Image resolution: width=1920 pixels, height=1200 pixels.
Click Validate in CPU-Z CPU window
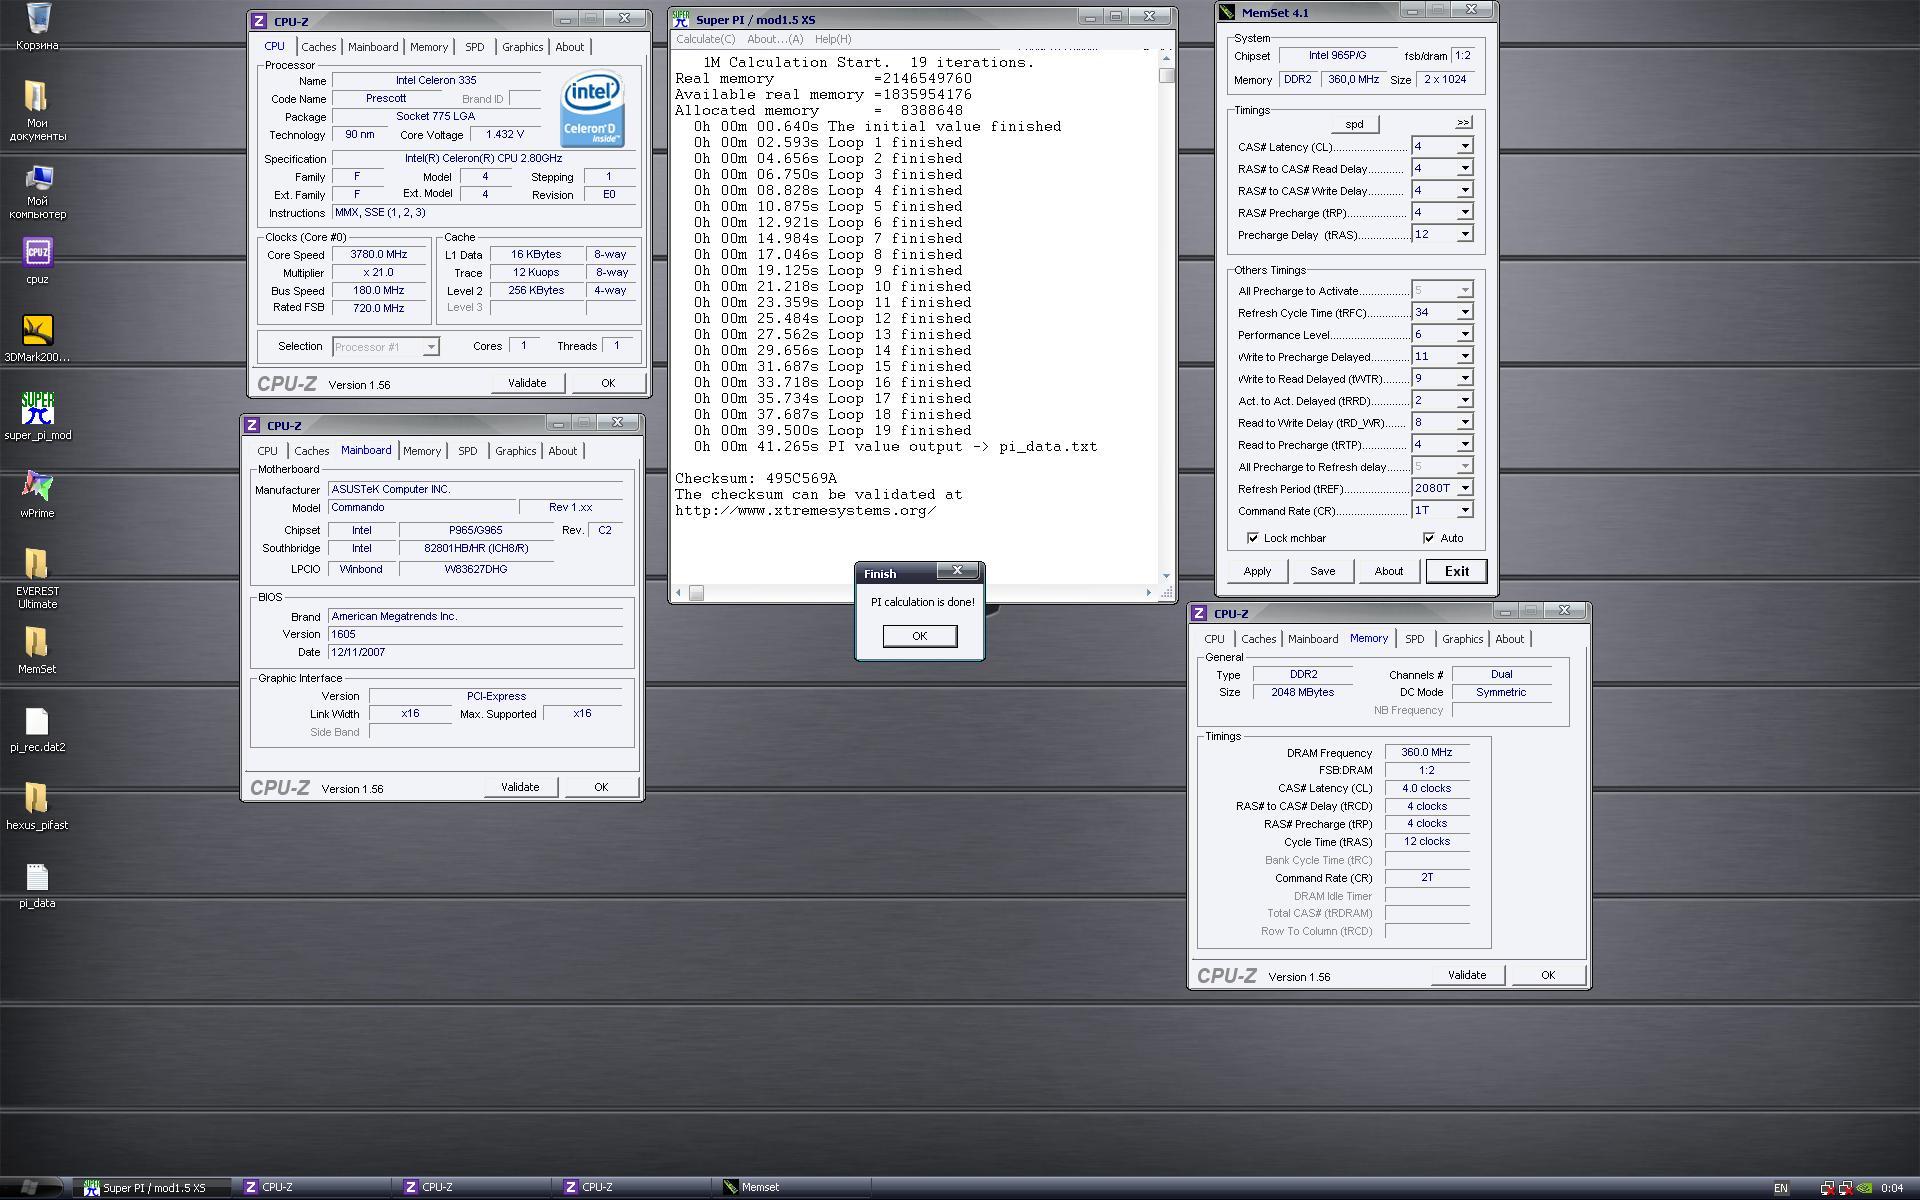pyautogui.click(x=527, y=383)
